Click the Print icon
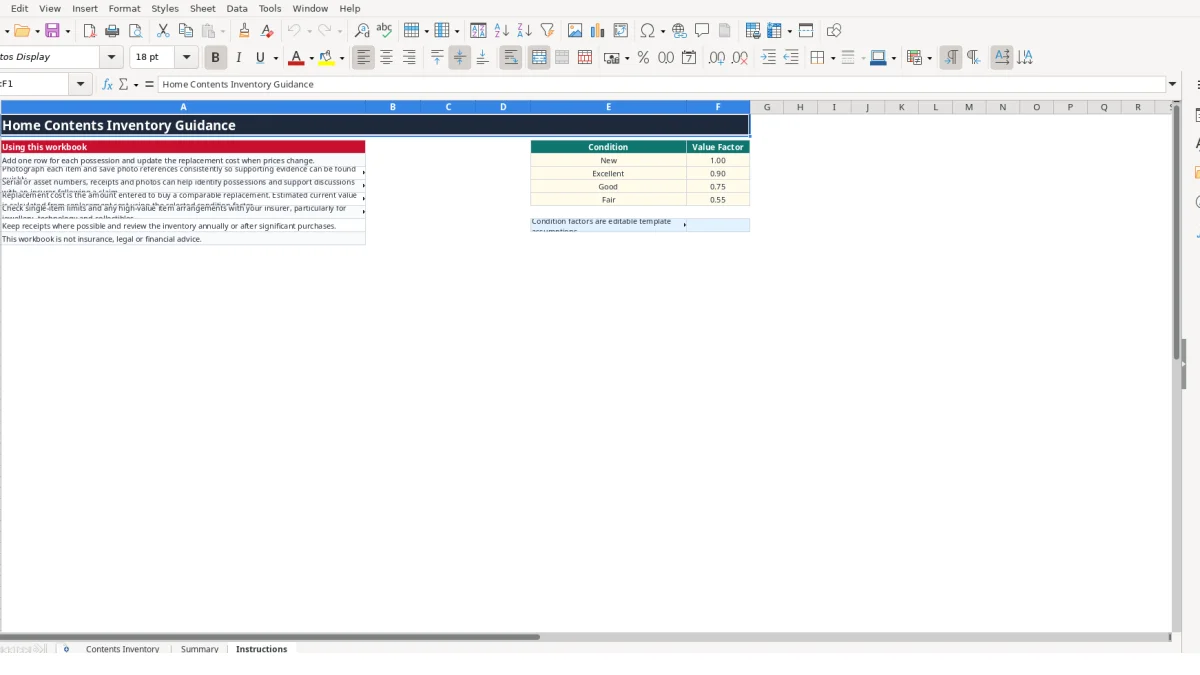The height and width of the screenshot is (675, 1200). pos(112,31)
